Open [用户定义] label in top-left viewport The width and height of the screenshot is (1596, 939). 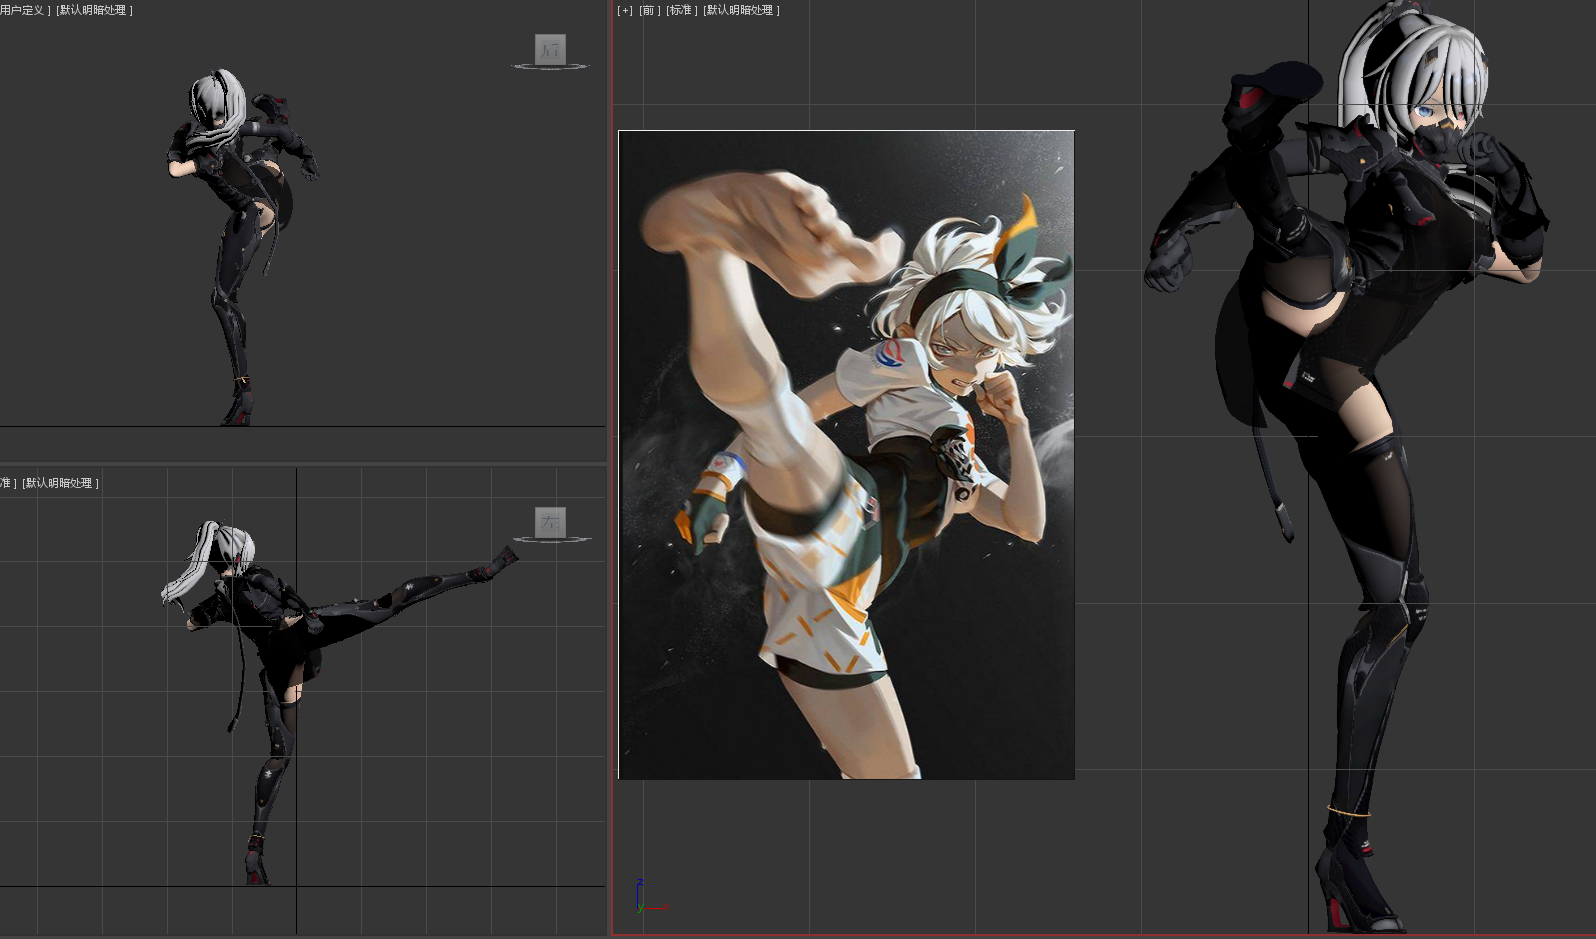point(25,10)
